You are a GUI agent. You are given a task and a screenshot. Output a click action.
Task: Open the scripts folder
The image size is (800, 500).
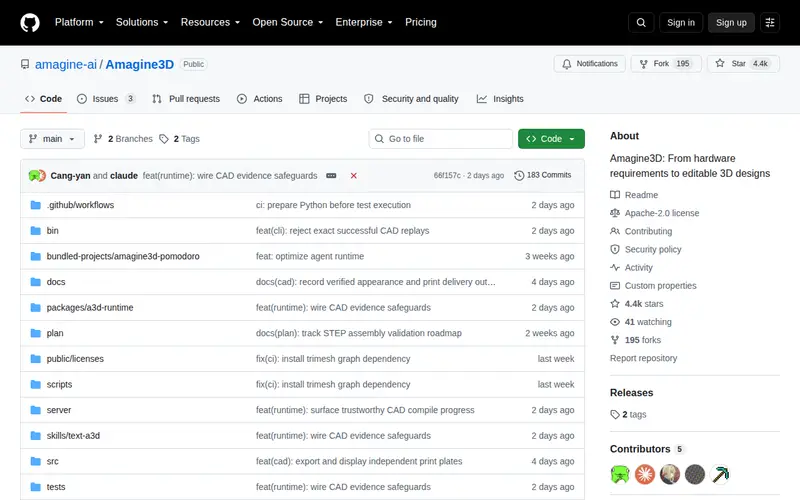point(59,384)
